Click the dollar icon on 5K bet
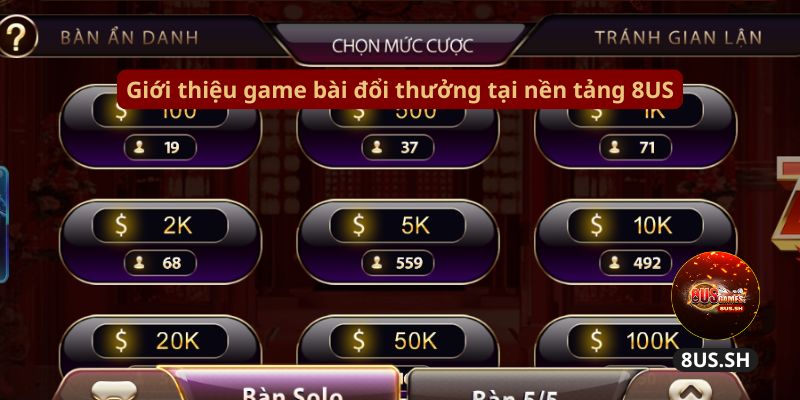800x400 pixels. (359, 225)
